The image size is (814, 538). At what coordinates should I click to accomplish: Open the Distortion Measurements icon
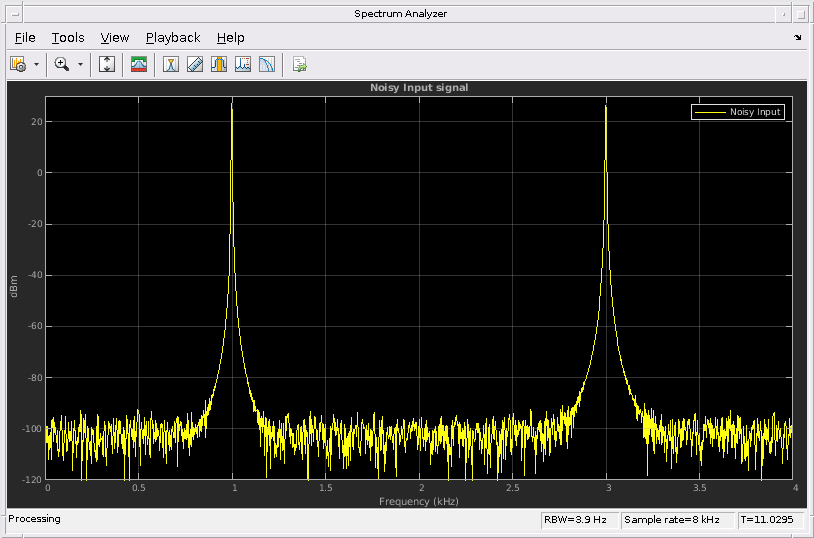click(243, 64)
